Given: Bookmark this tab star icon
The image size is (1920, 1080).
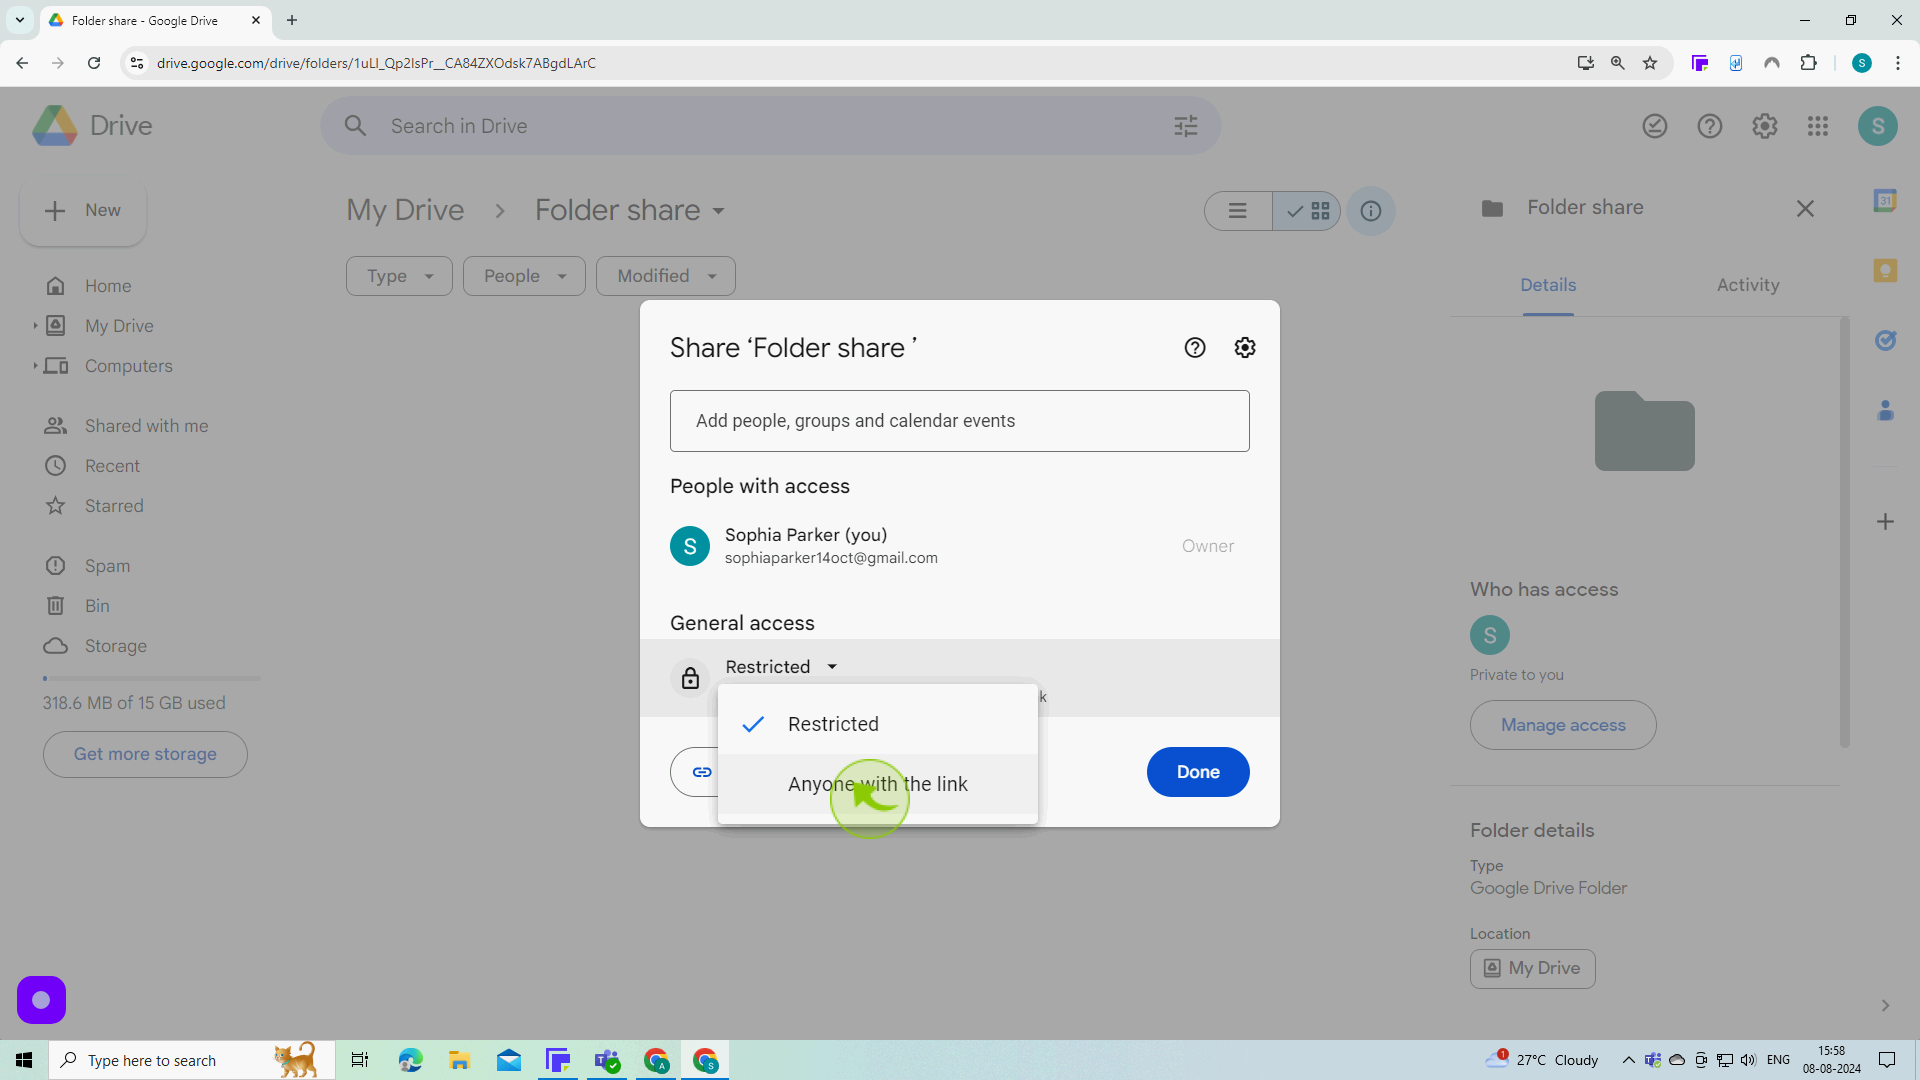Looking at the screenshot, I should point(1650,63).
